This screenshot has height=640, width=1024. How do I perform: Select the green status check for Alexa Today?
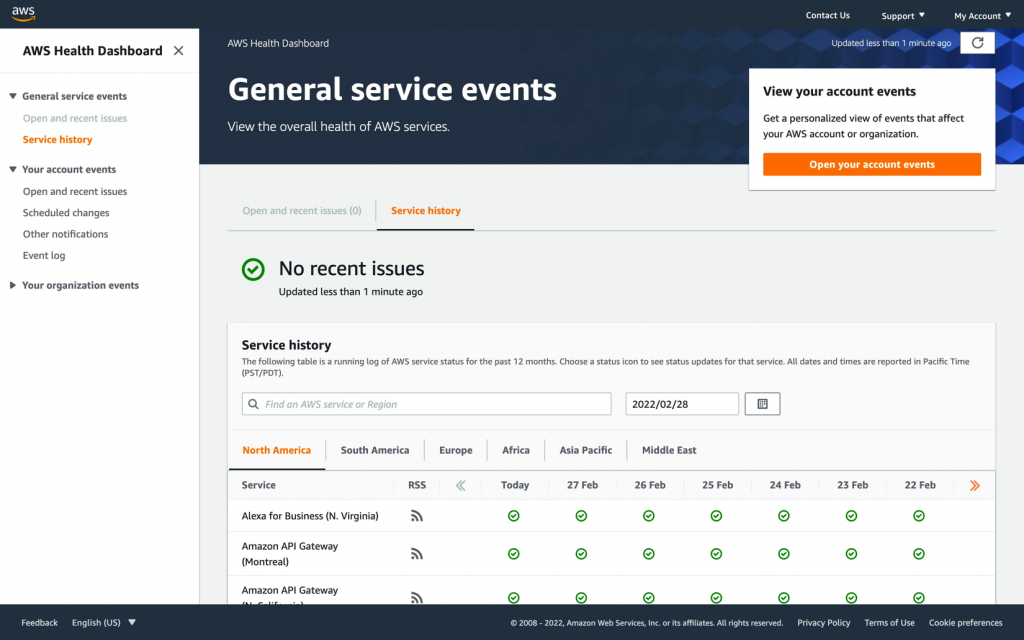(513, 516)
